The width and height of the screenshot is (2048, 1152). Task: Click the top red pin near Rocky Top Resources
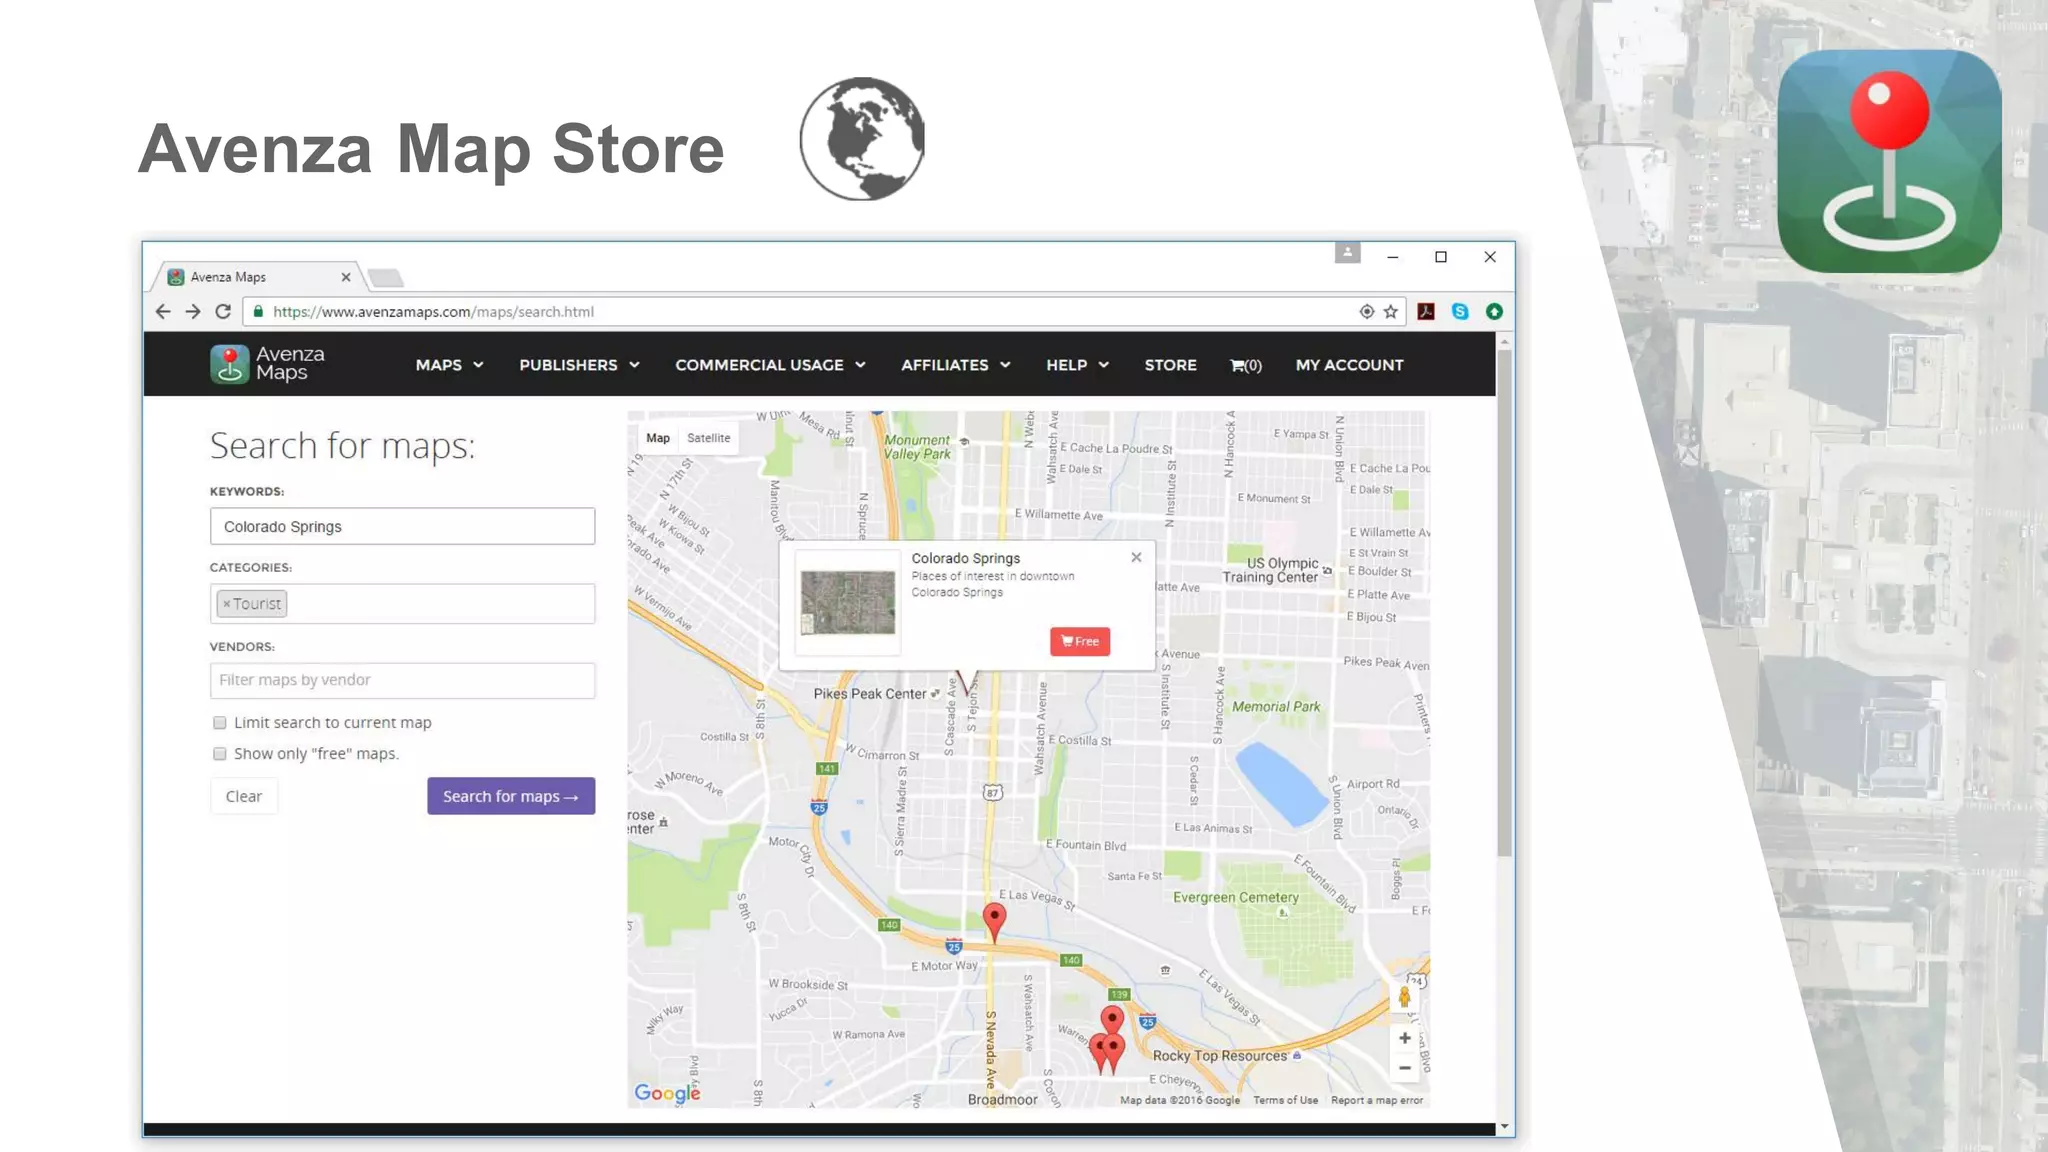click(x=1112, y=1020)
